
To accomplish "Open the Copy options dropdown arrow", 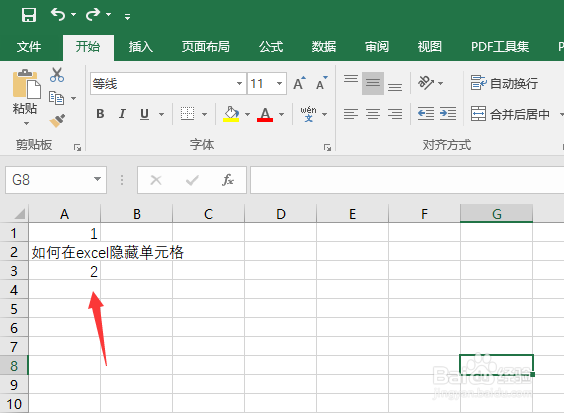I will click(x=74, y=98).
